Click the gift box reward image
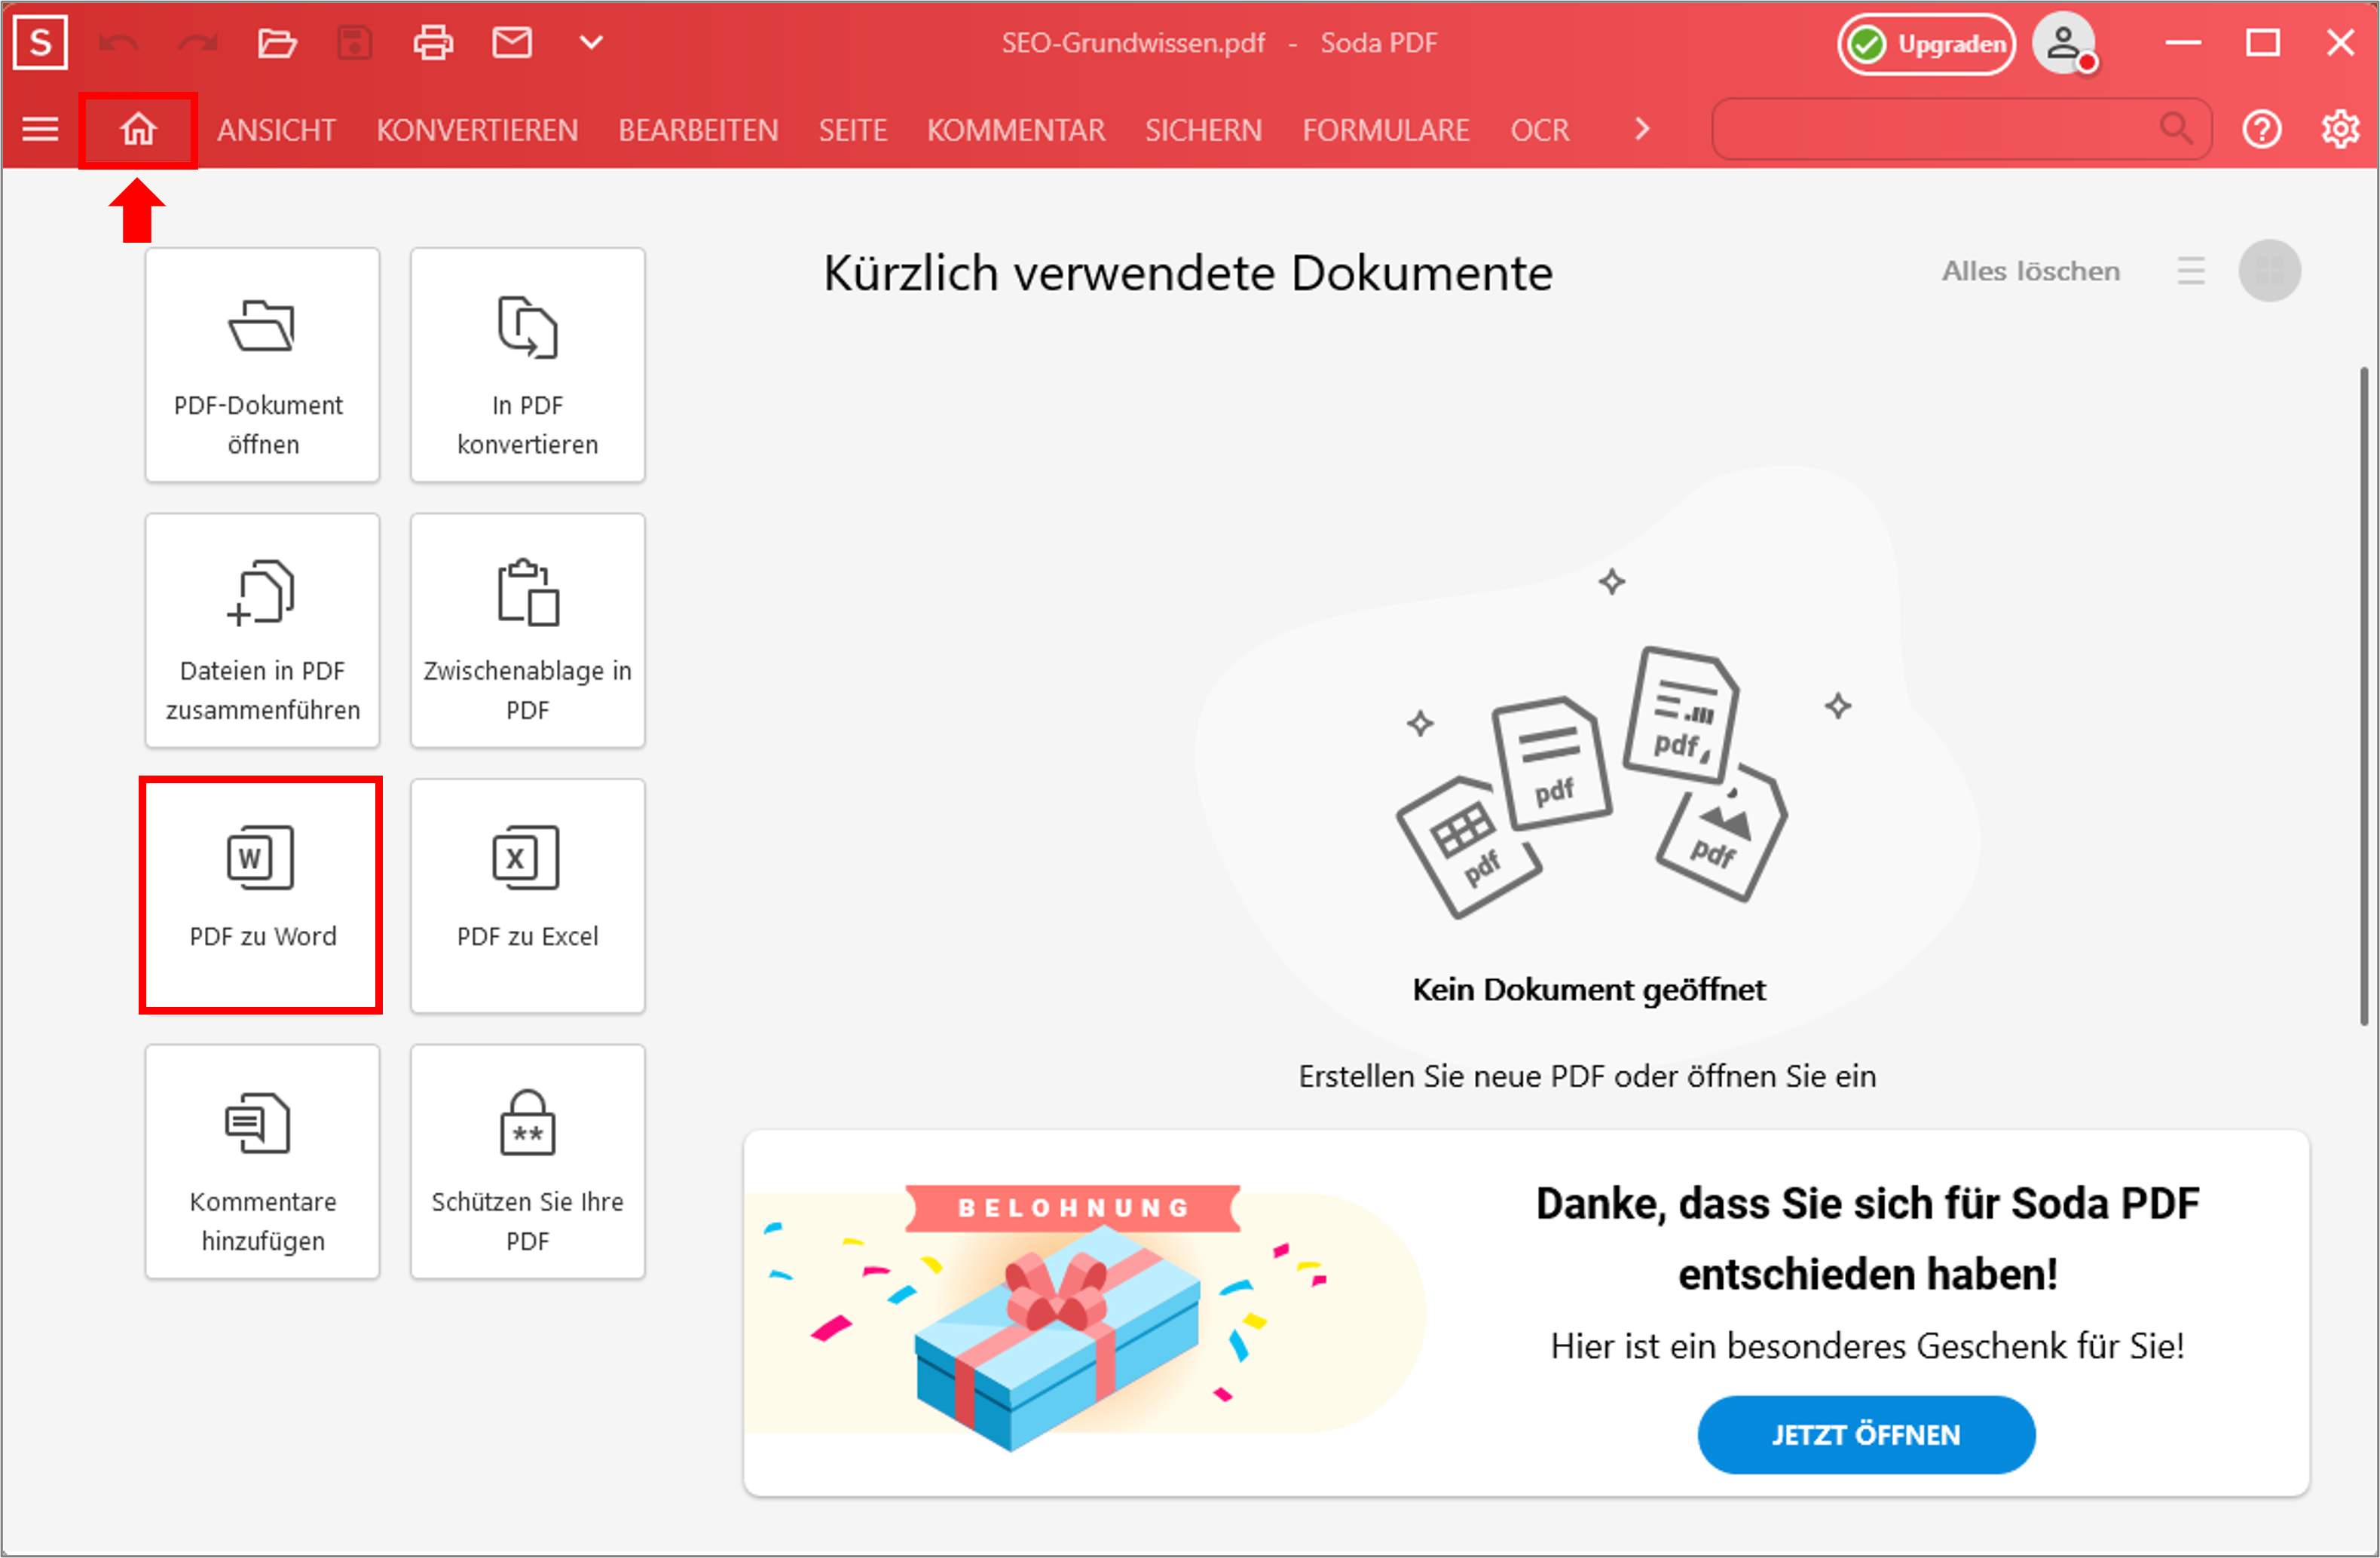Viewport: 2380px width, 1558px height. tap(1056, 1339)
